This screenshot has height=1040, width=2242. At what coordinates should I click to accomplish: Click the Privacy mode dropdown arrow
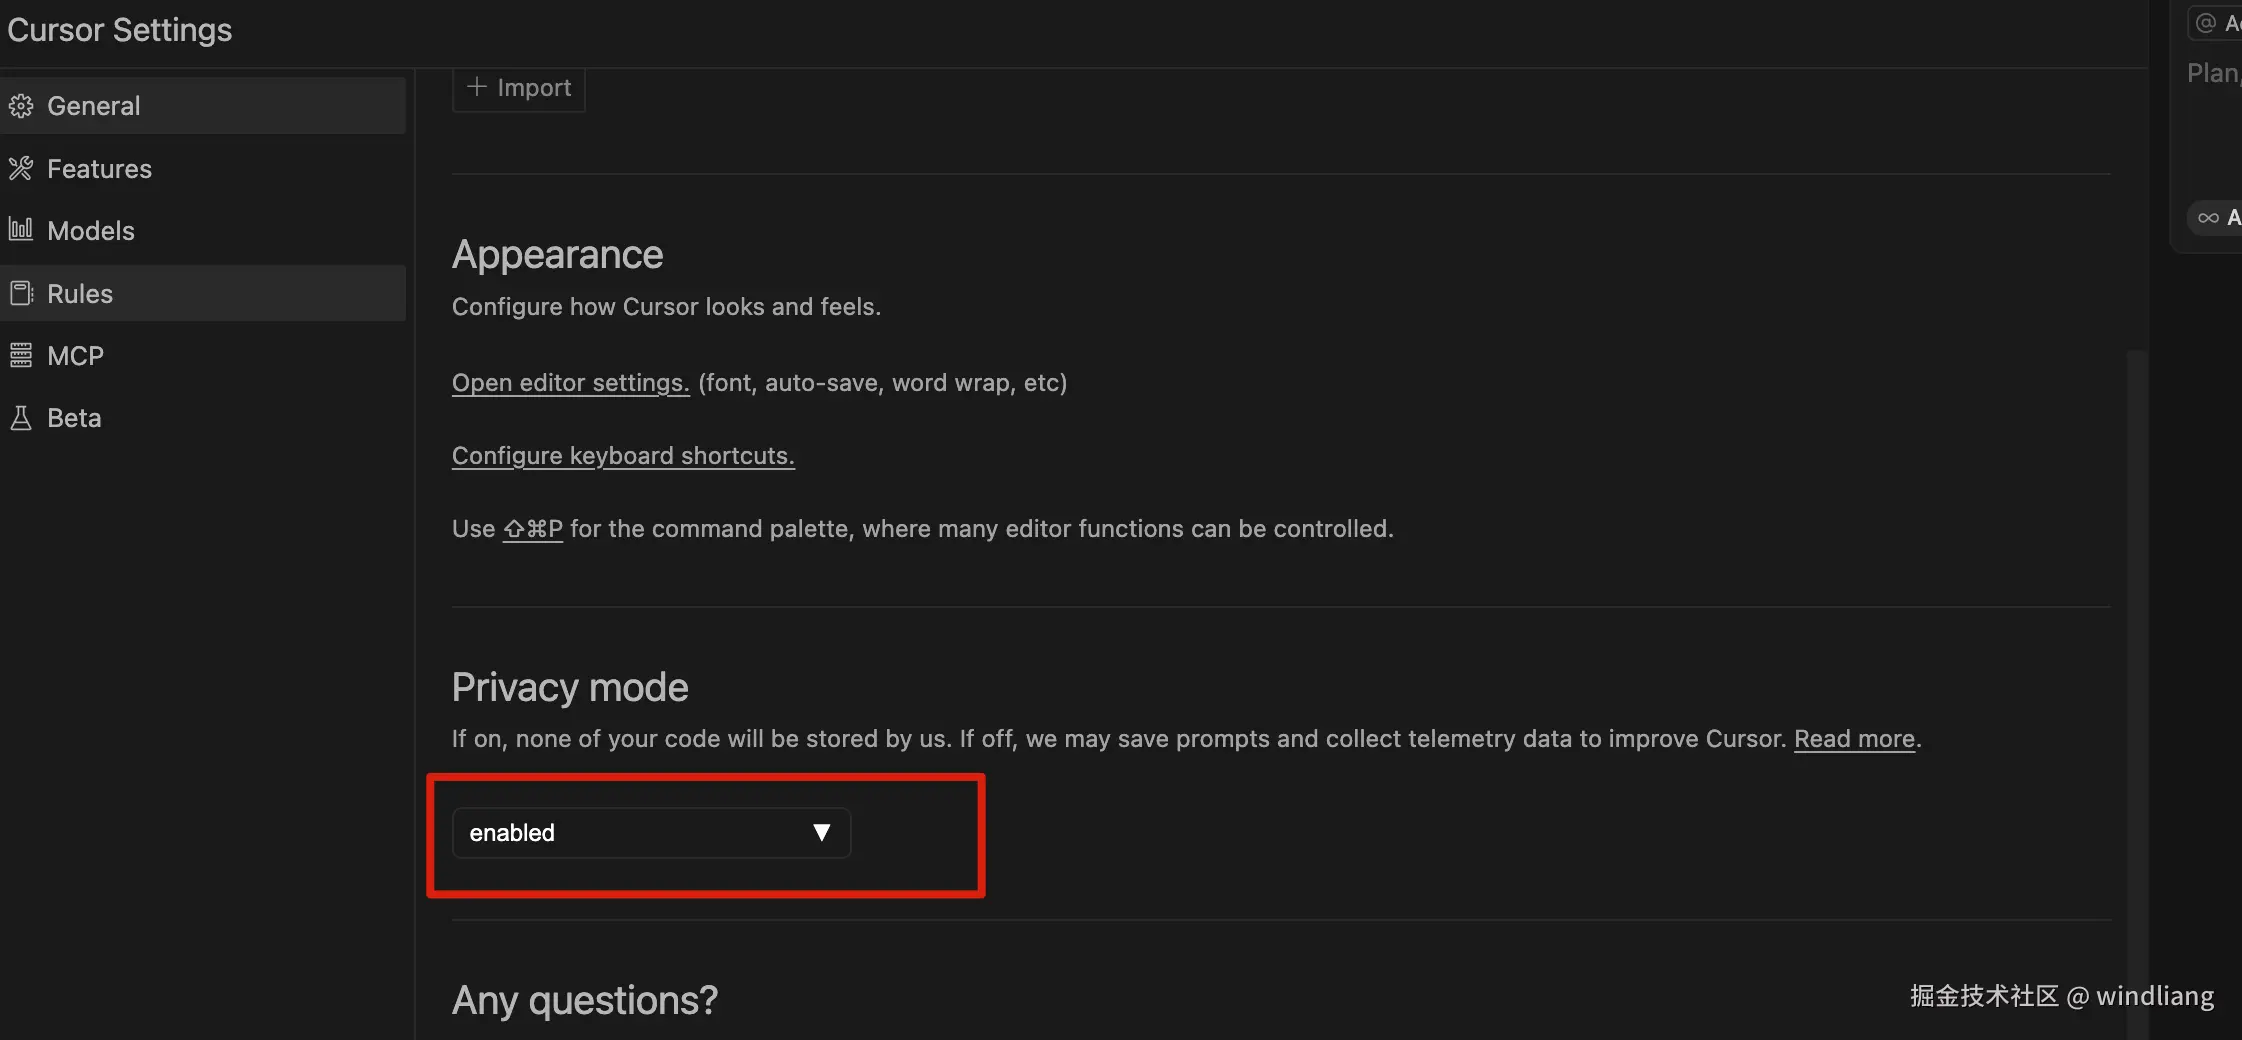(822, 833)
